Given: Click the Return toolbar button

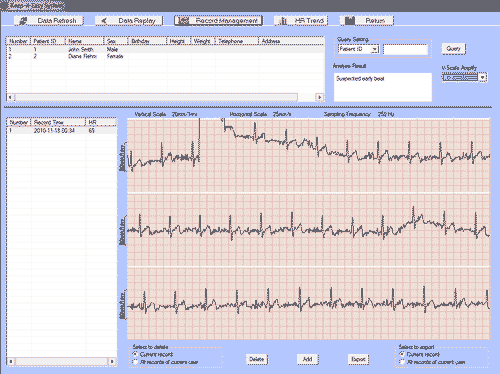Looking at the screenshot, I should (367, 21).
